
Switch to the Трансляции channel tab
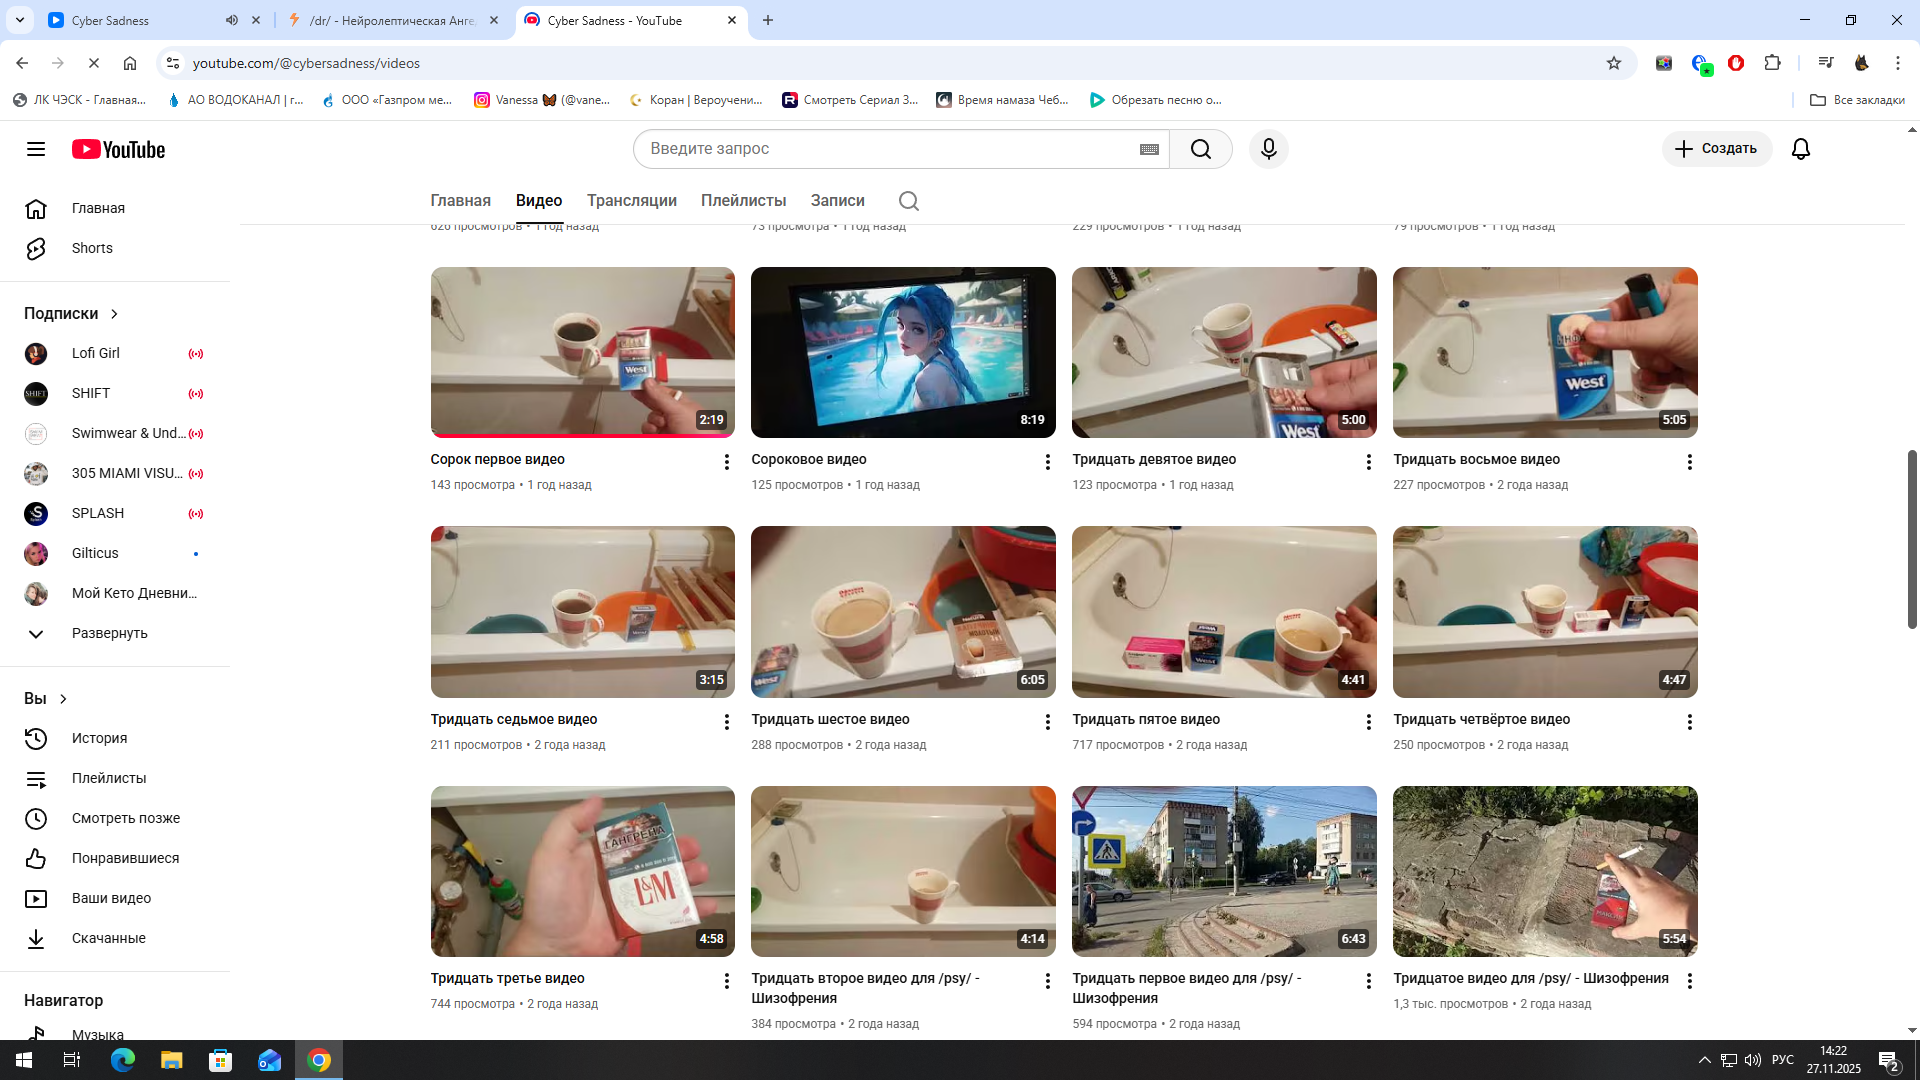coord(631,201)
